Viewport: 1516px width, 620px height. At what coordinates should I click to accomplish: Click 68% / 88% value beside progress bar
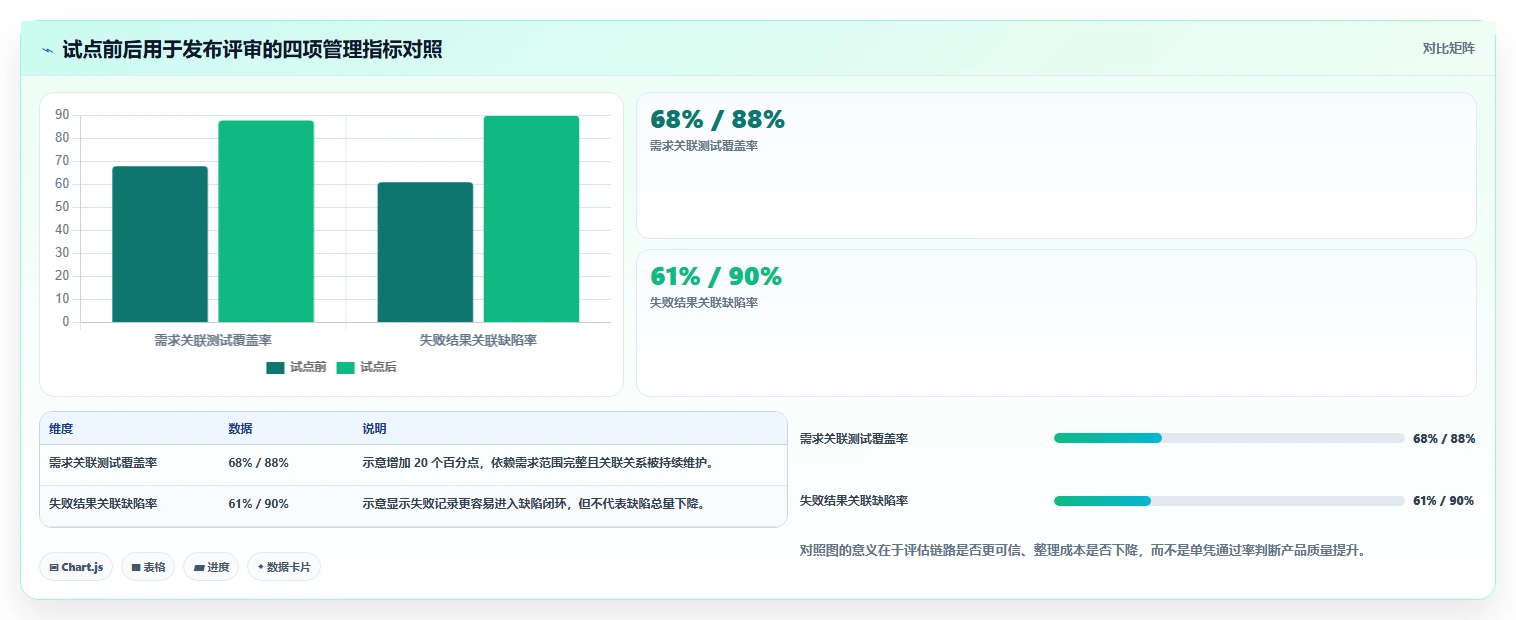[x=1444, y=438]
